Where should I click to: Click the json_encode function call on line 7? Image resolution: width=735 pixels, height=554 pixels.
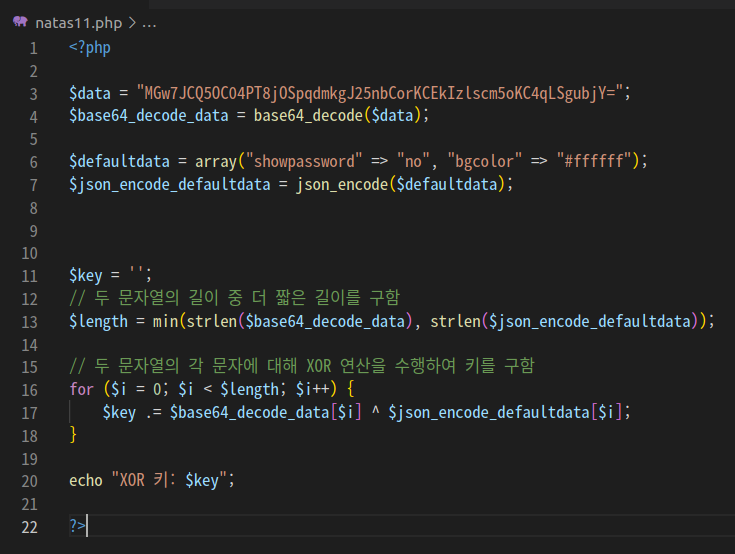[x=342, y=185]
